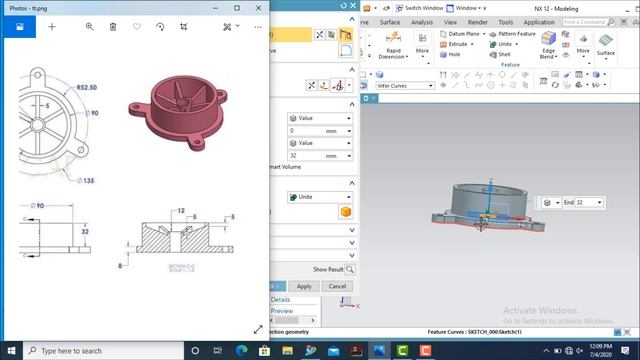Collapse the Direction section chevron

coord(352,70)
